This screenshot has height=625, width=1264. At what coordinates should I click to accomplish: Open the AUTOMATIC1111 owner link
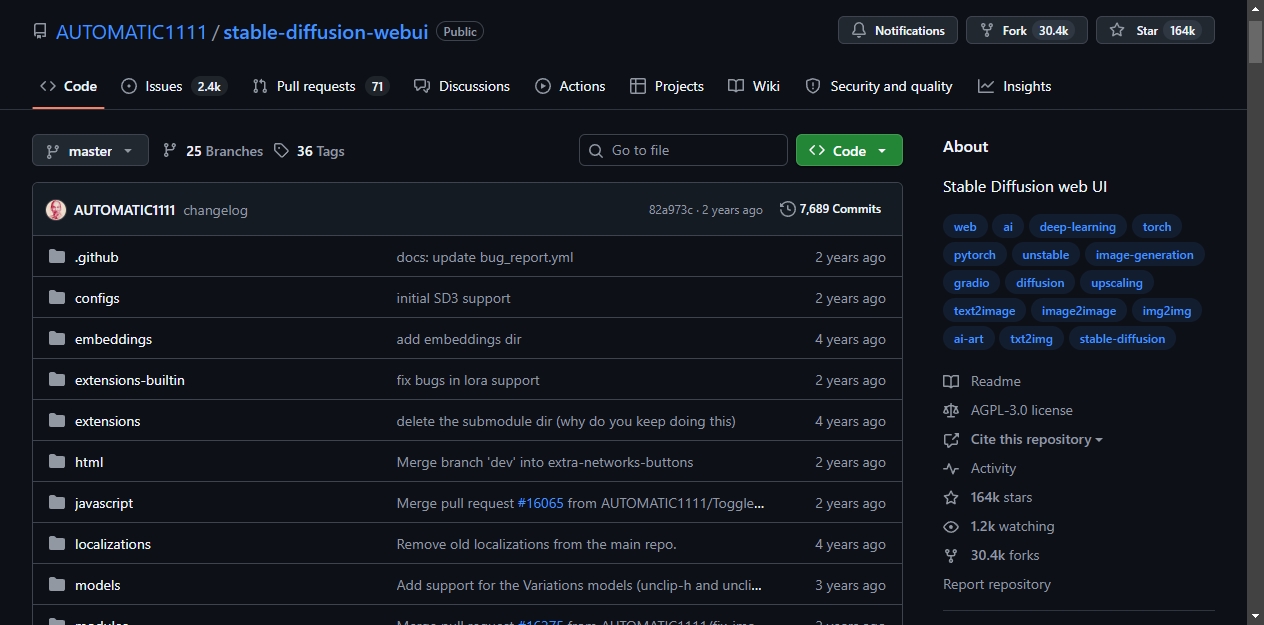click(131, 31)
